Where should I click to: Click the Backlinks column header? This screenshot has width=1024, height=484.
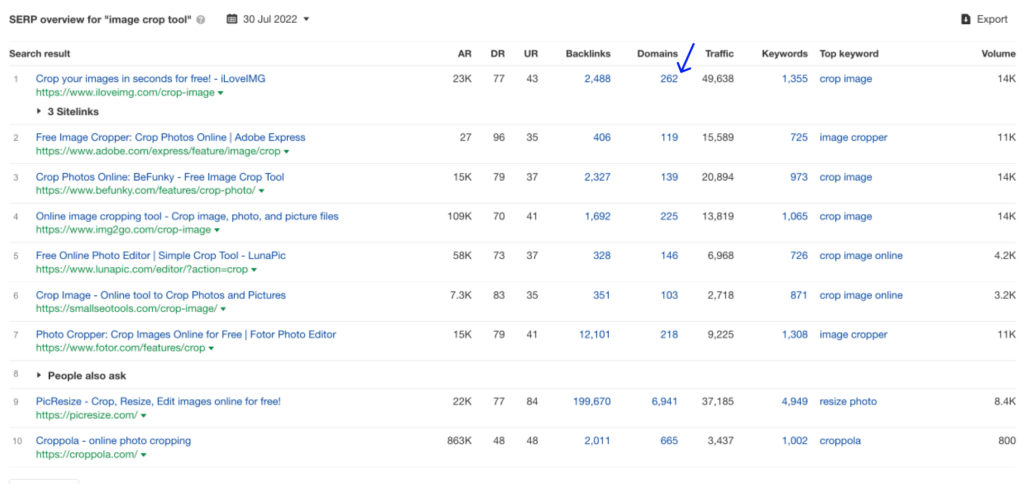[588, 54]
